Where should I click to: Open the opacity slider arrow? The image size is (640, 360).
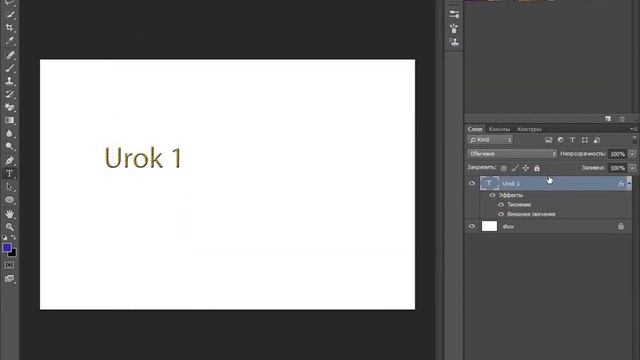pyautogui.click(x=632, y=154)
